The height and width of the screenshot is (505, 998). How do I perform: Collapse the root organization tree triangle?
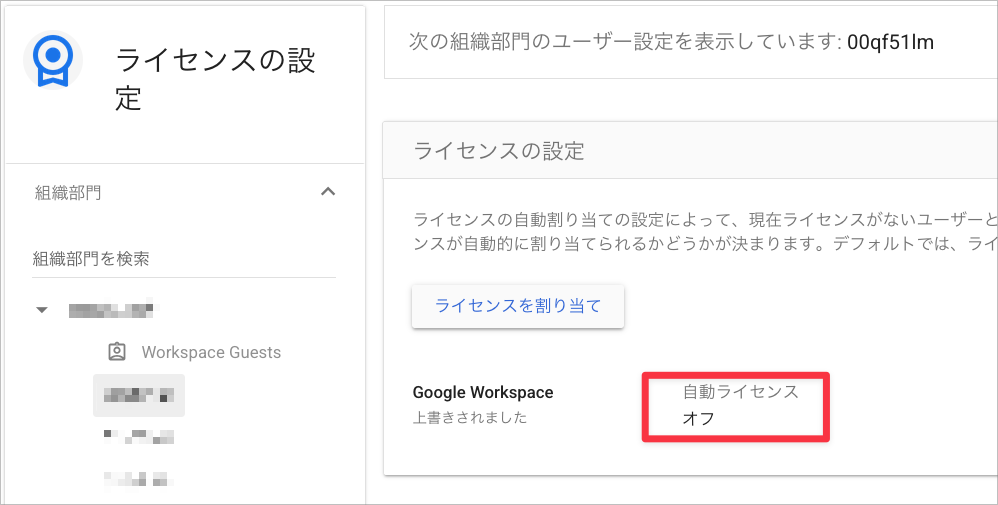point(42,310)
